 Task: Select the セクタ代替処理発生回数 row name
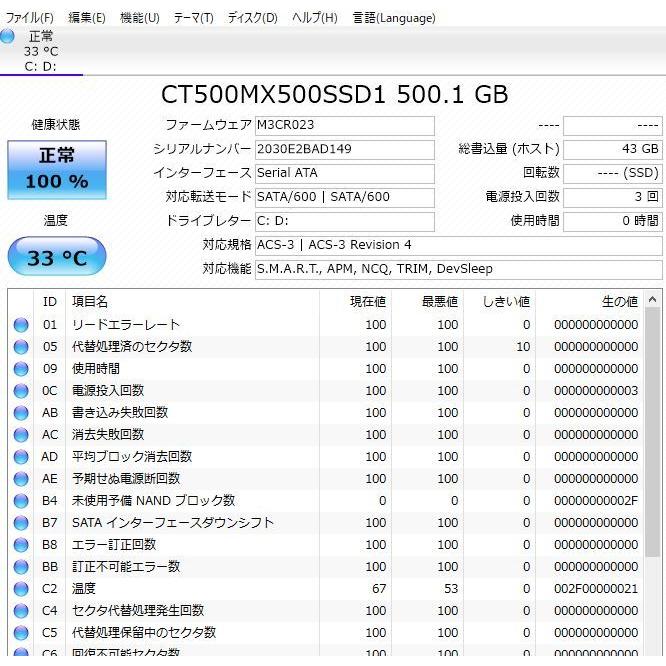tap(138, 611)
